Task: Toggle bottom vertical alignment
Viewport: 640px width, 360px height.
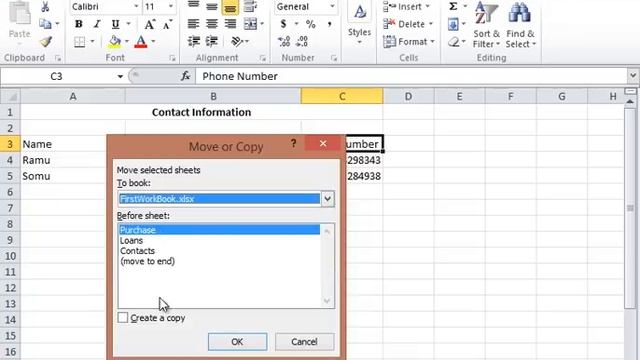Action: (x=230, y=7)
